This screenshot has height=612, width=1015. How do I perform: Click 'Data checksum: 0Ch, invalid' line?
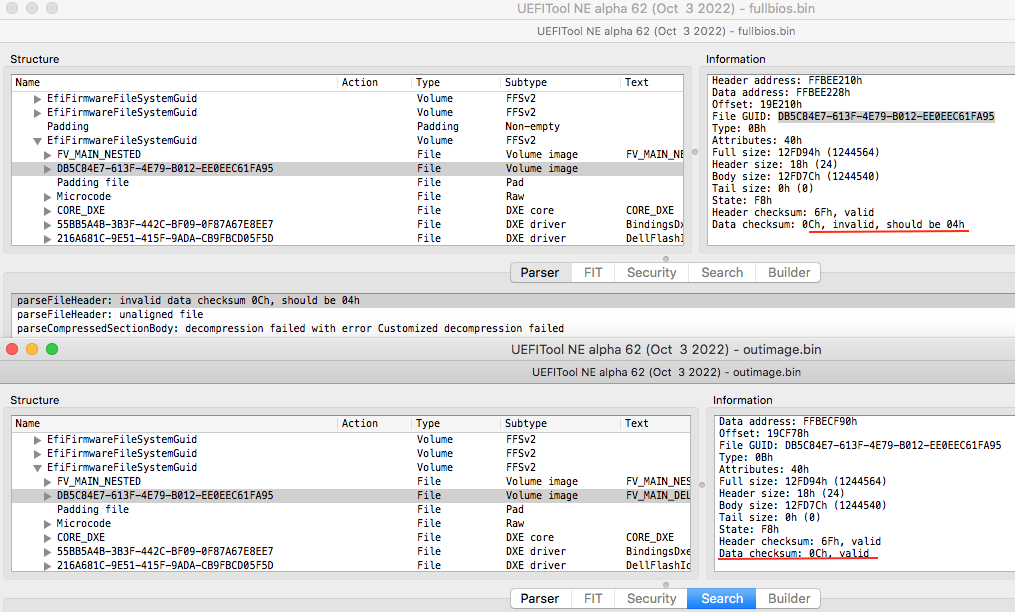click(838, 225)
